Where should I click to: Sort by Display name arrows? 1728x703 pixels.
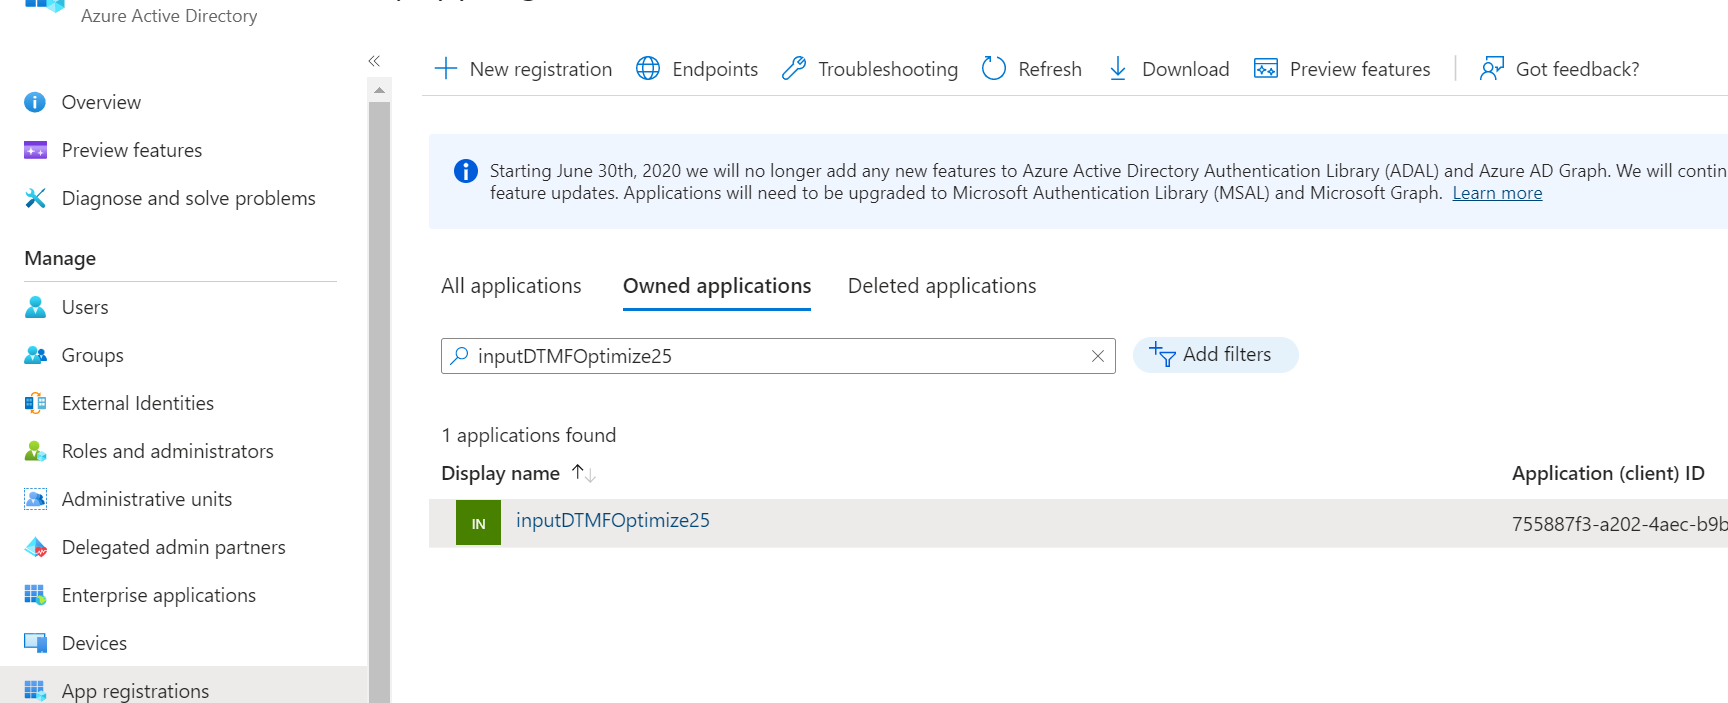[x=584, y=473]
